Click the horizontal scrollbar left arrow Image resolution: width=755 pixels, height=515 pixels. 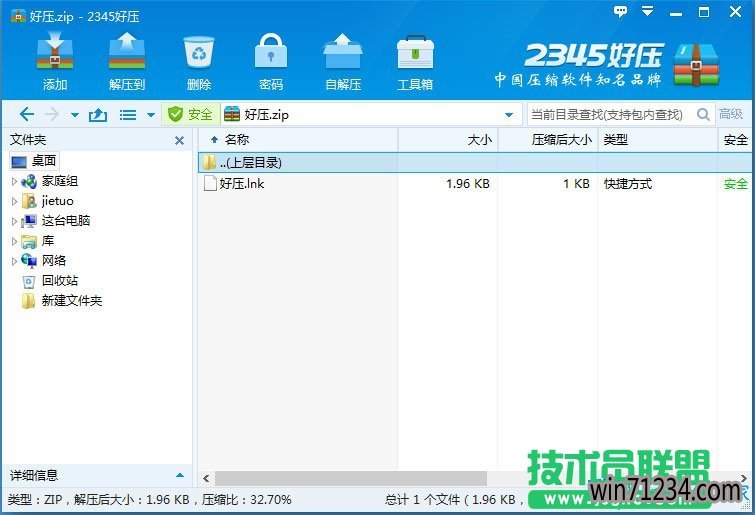click(206, 479)
